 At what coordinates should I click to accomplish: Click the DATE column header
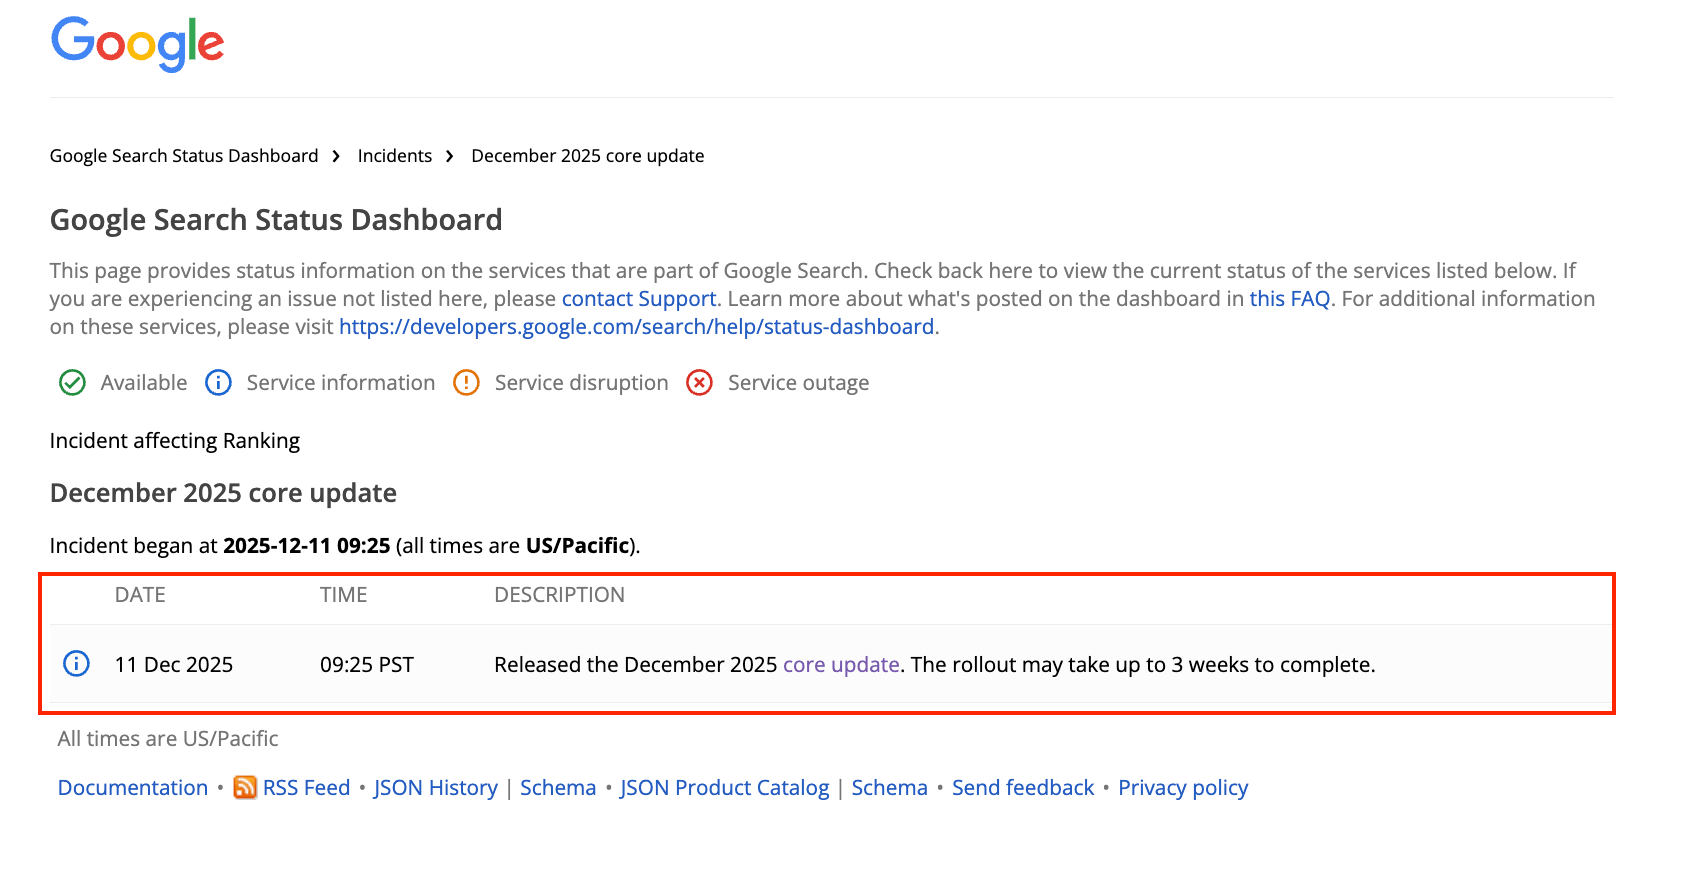(x=140, y=595)
